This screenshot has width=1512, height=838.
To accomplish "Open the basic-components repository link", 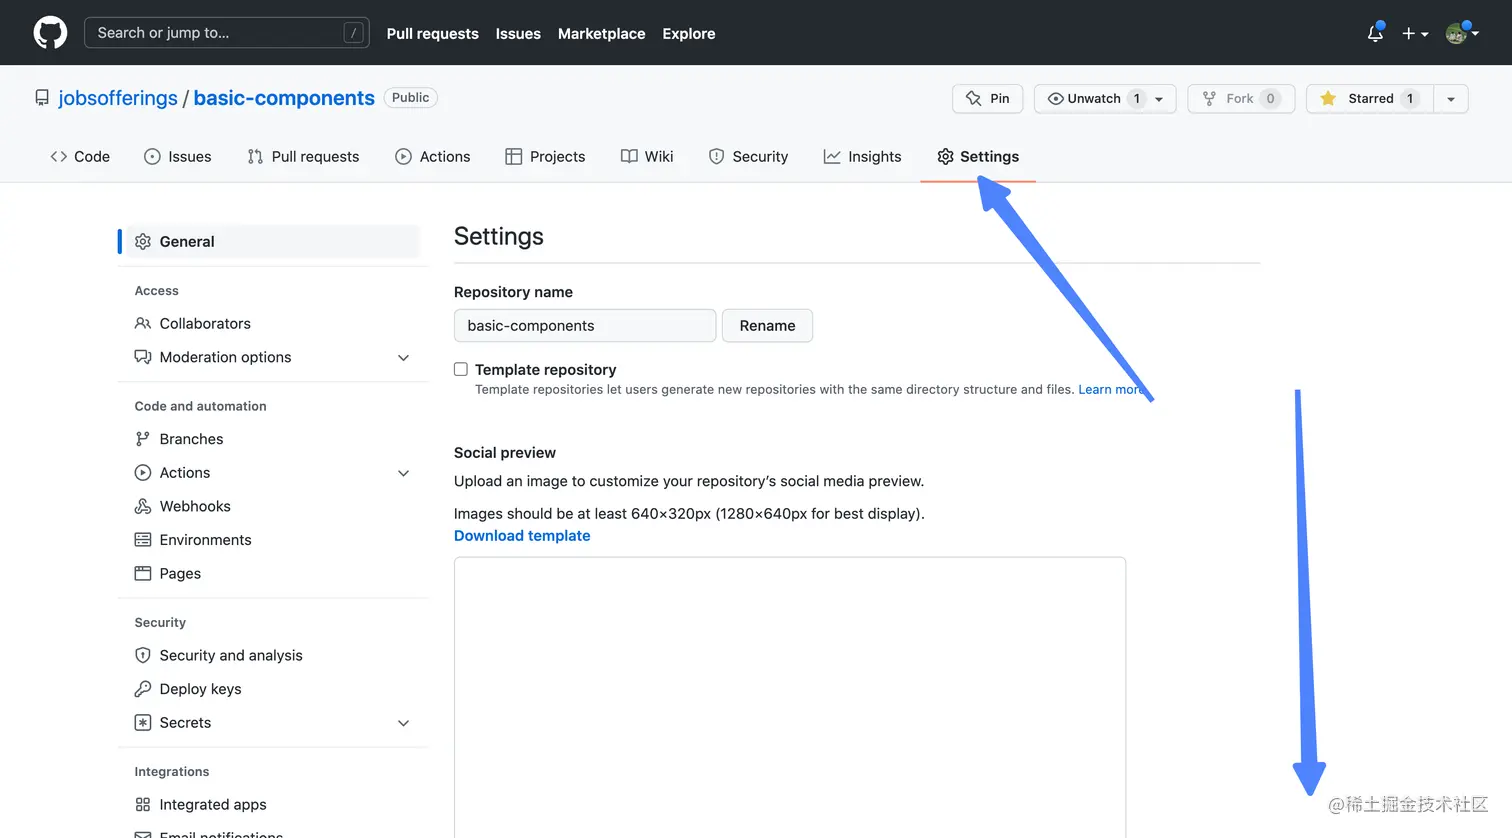I will click(x=284, y=98).
